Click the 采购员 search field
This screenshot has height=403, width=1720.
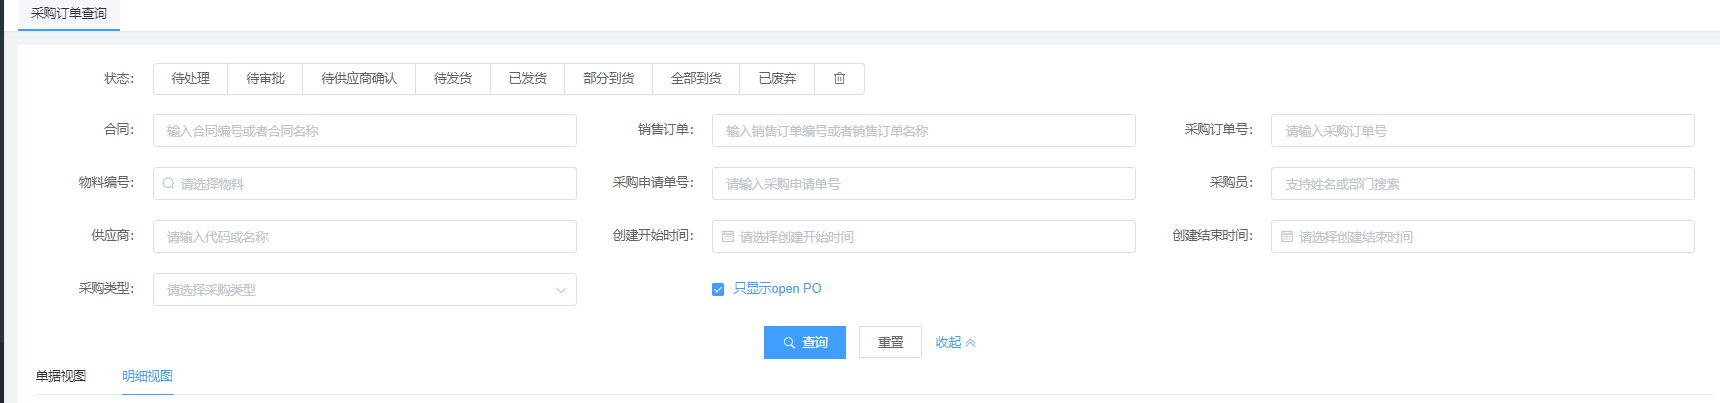(1482, 184)
